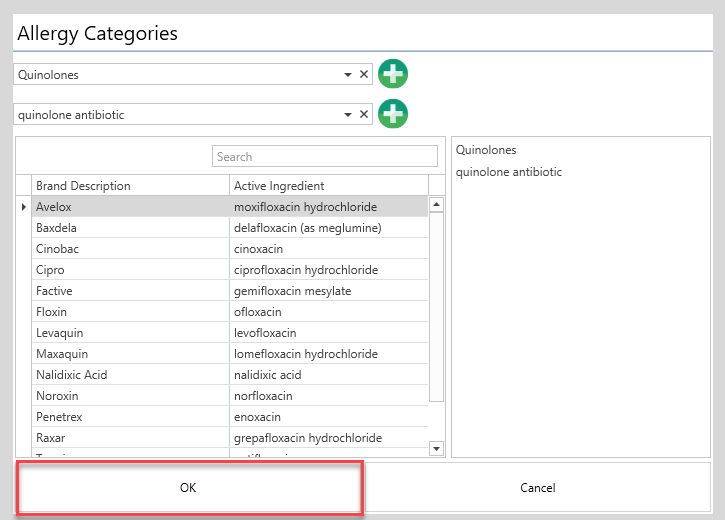Select the Cinobac brand cell

click(x=130, y=249)
